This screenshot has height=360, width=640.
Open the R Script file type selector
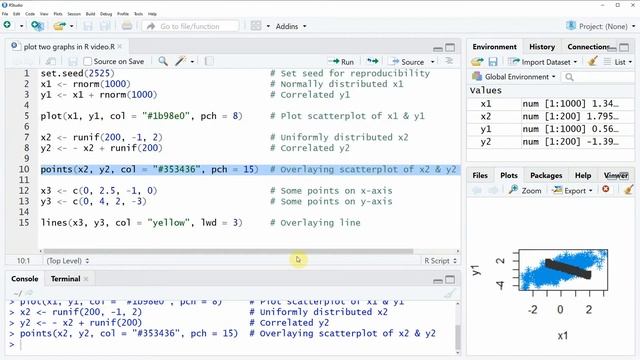click(x=440, y=261)
